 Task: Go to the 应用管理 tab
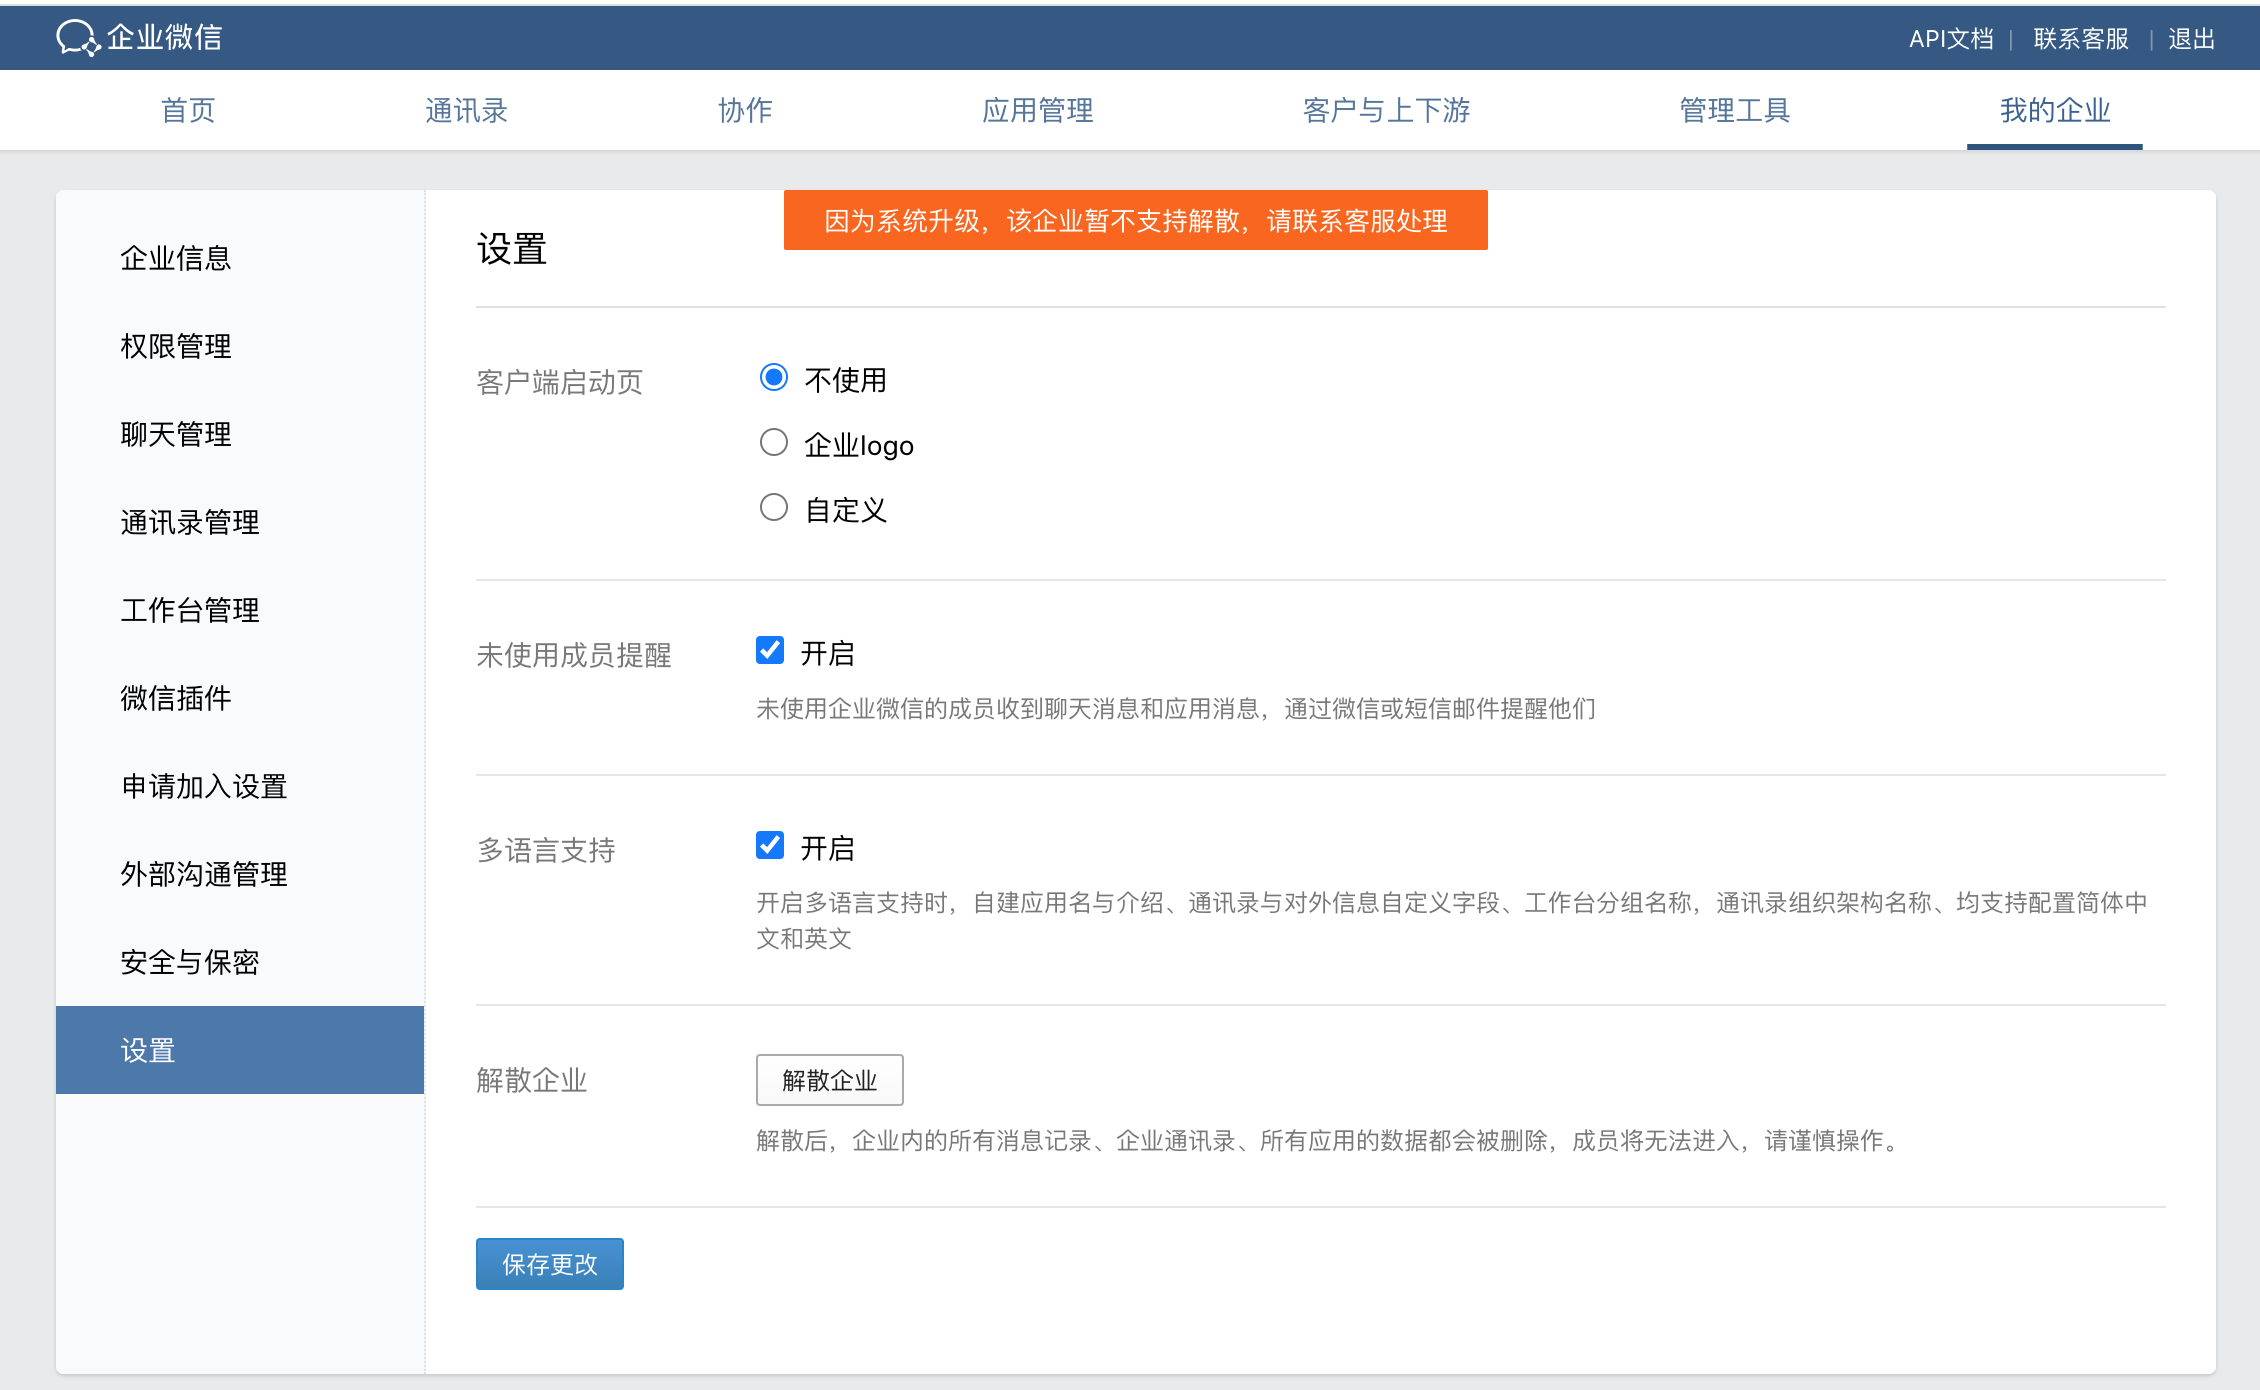click(1037, 110)
